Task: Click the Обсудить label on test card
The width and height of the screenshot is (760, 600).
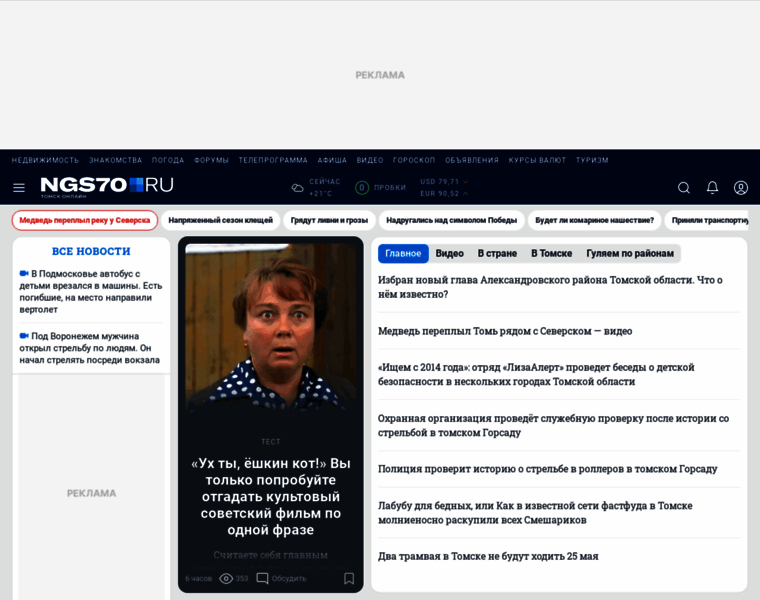Action: [289, 578]
